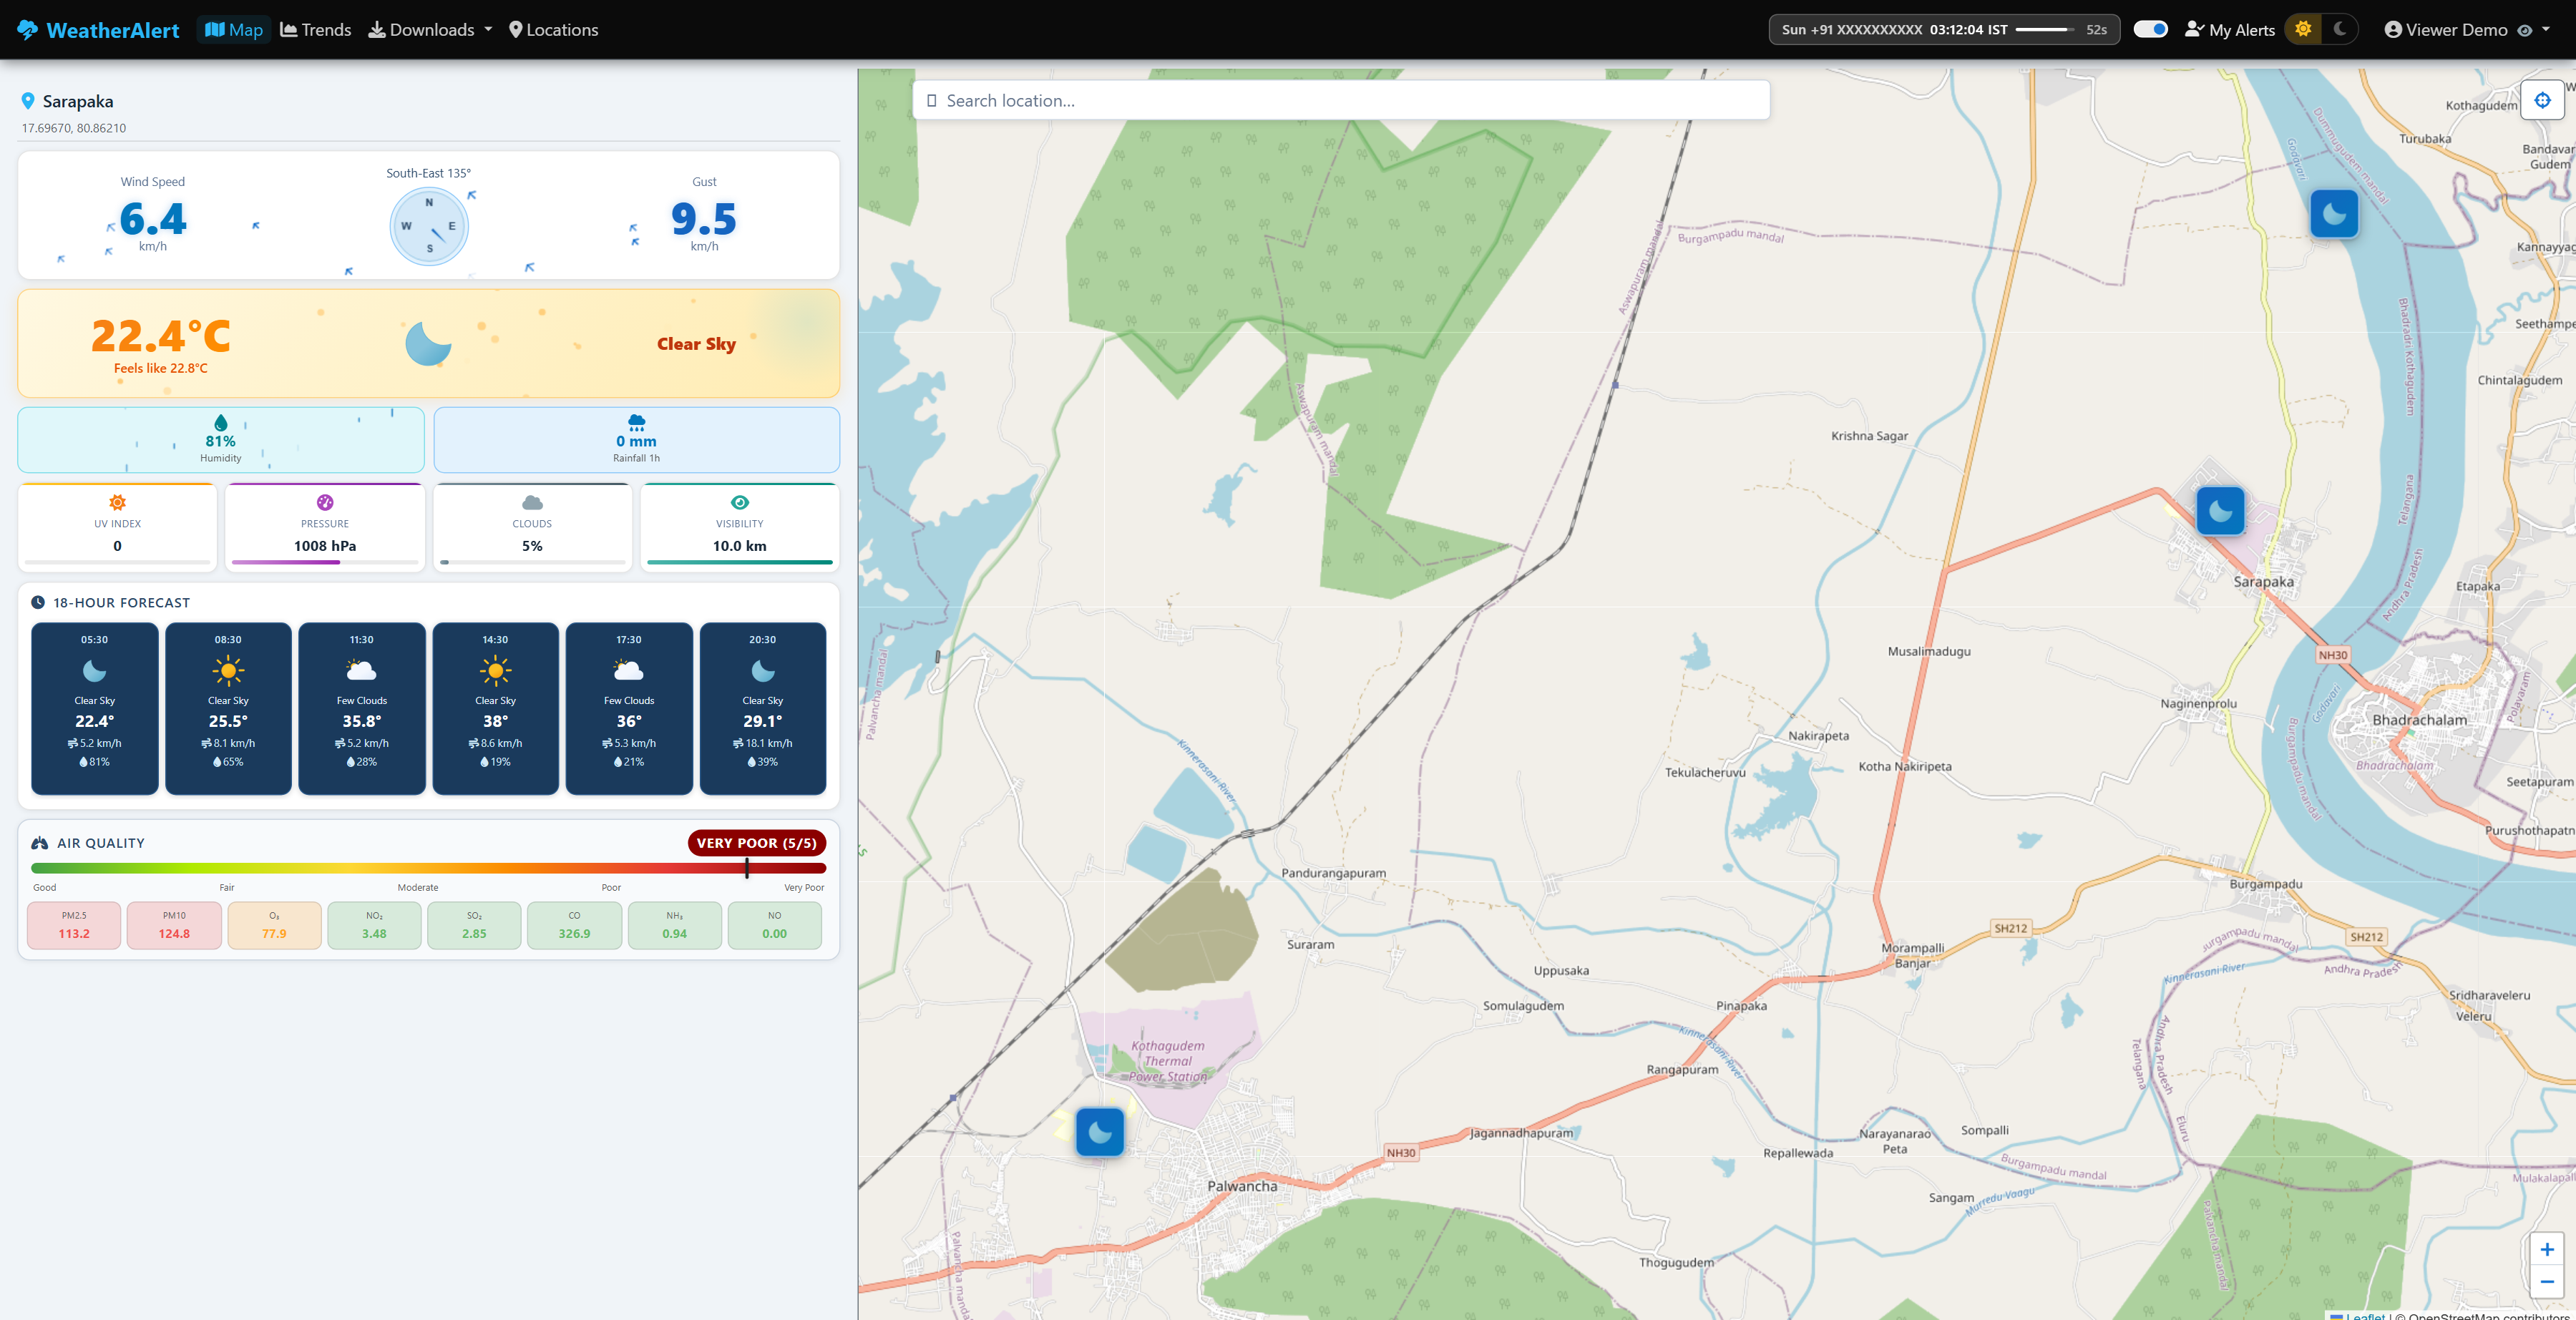The image size is (2576, 1320).
Task: Expand the Downloads dropdown menu
Action: pyautogui.click(x=430, y=29)
